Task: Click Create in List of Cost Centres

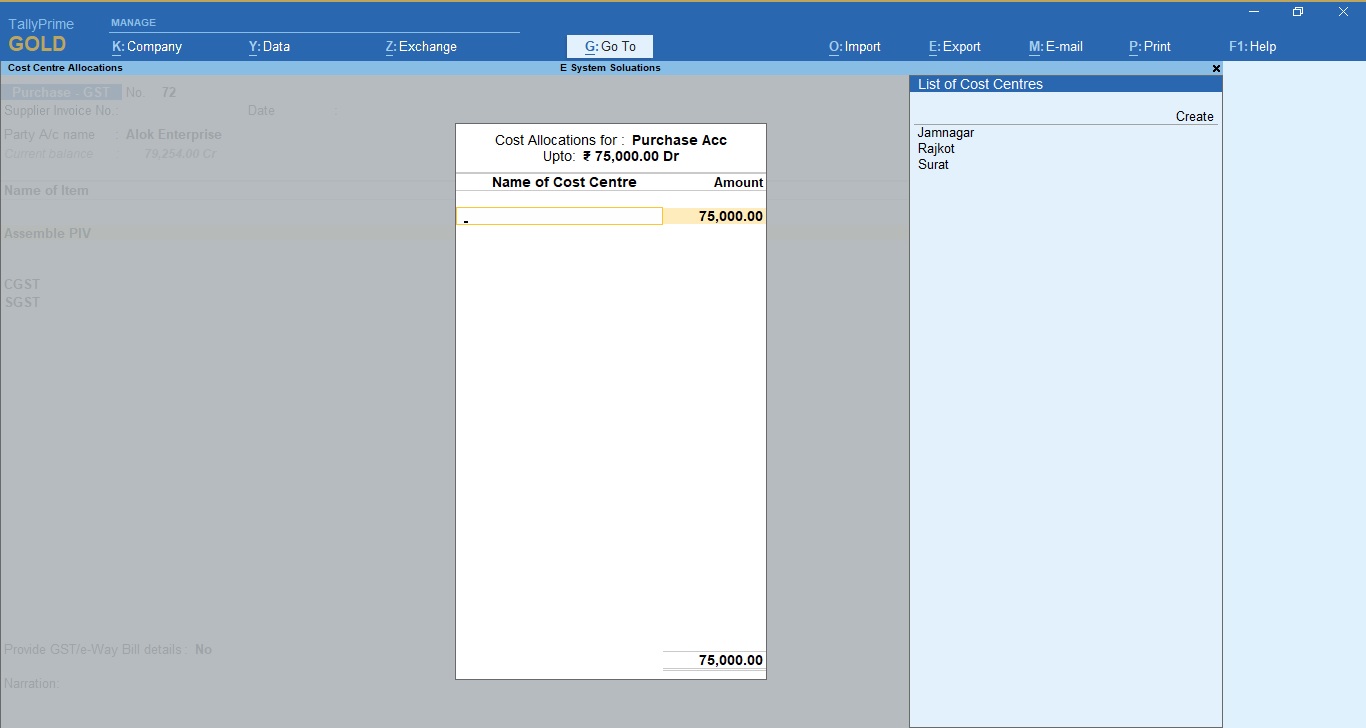Action: click(1194, 117)
